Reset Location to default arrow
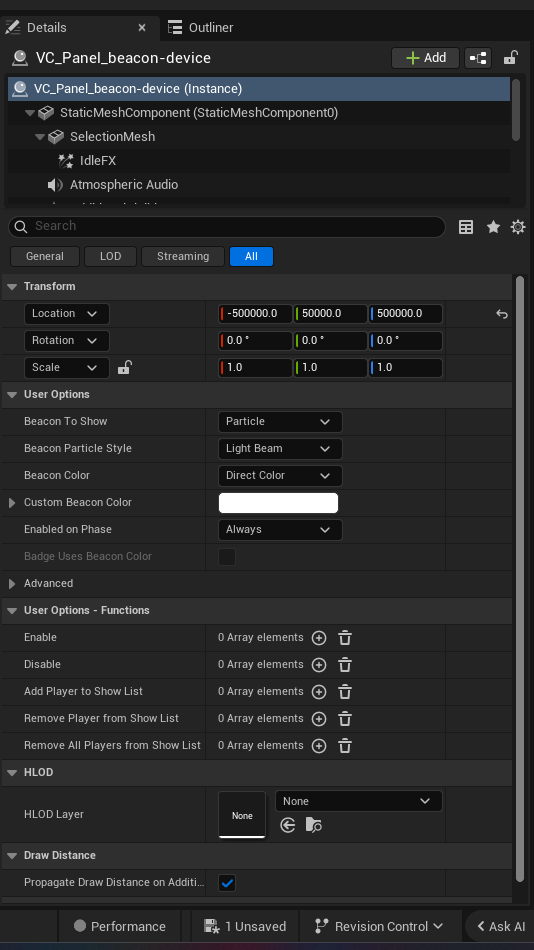 click(x=502, y=314)
